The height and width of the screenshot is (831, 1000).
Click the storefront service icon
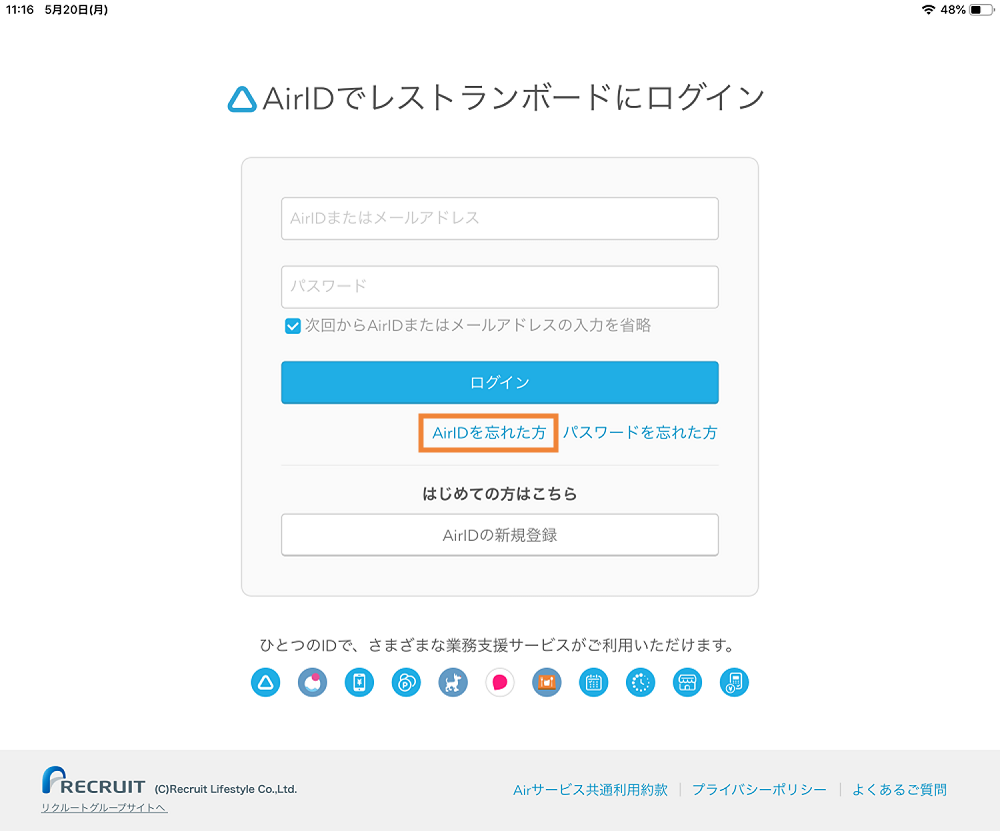(x=688, y=682)
